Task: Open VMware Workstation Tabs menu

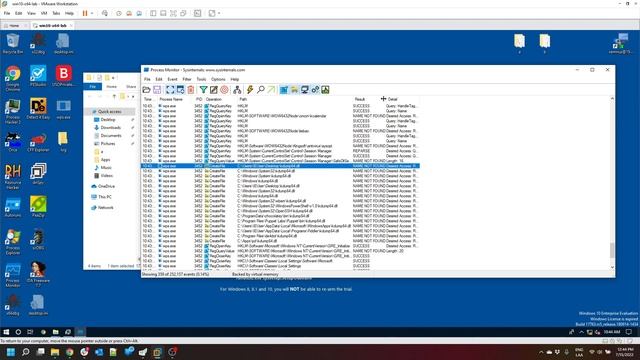Action: coord(56,13)
